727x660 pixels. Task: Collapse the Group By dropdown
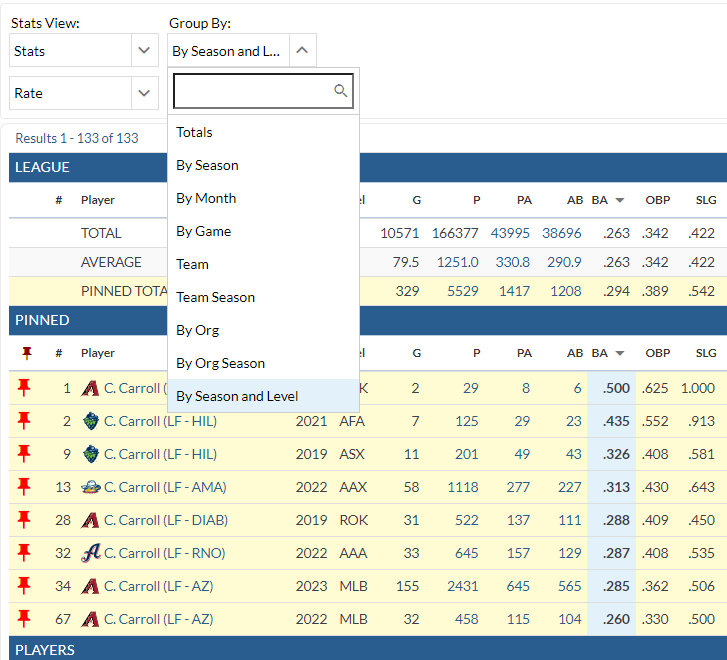[x=303, y=51]
